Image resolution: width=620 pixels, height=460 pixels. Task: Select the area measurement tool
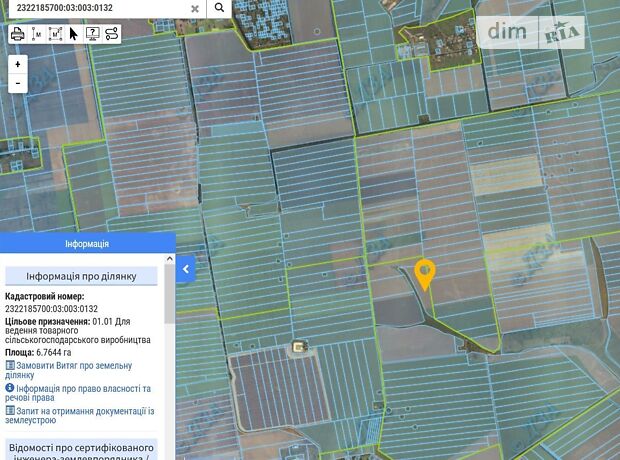pyautogui.click(x=55, y=33)
